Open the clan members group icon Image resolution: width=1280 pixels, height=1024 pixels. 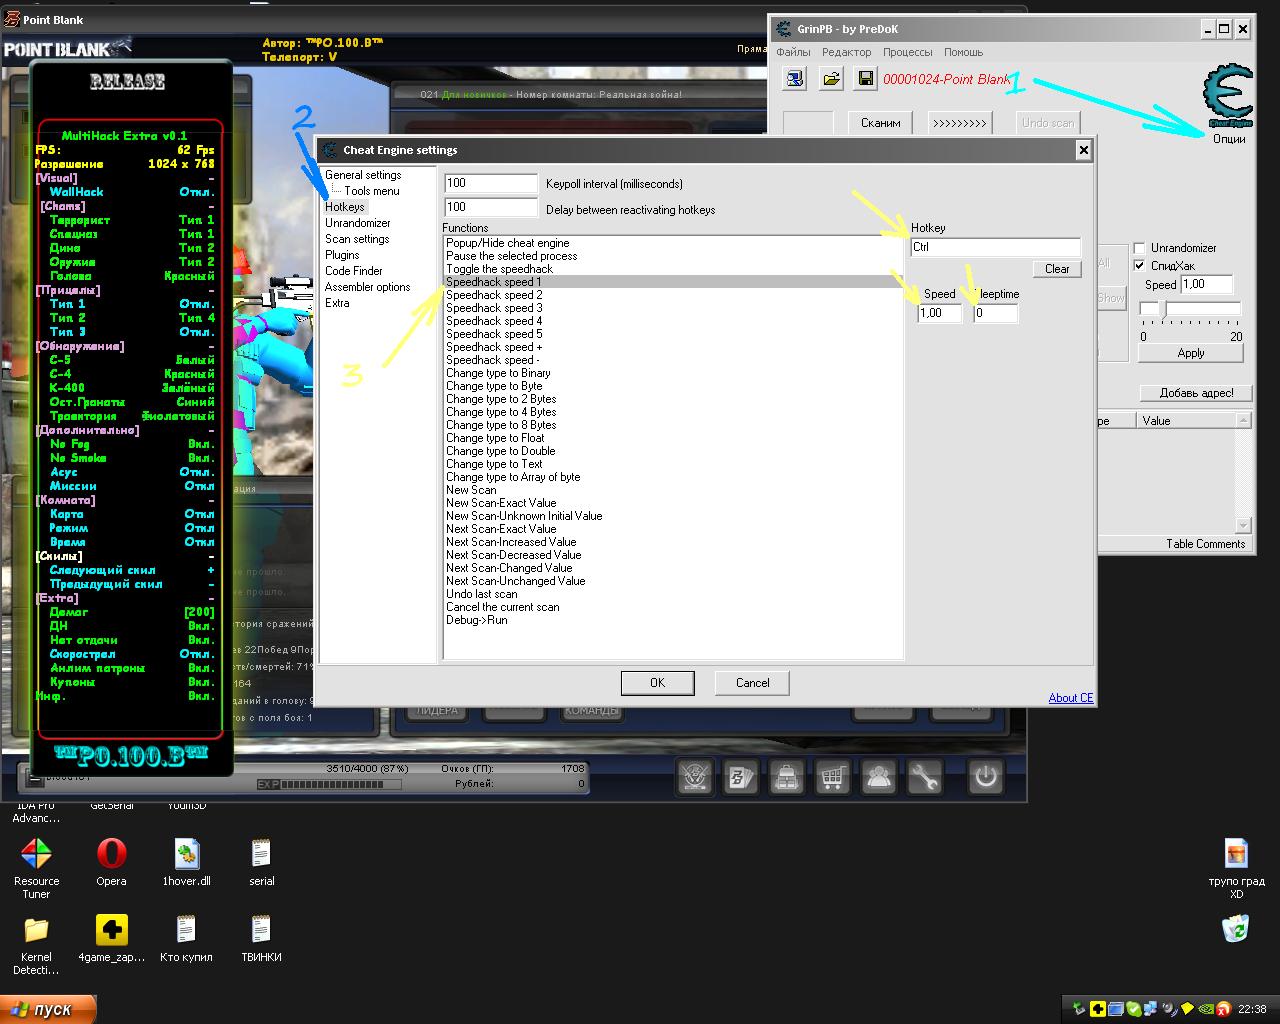pos(879,777)
